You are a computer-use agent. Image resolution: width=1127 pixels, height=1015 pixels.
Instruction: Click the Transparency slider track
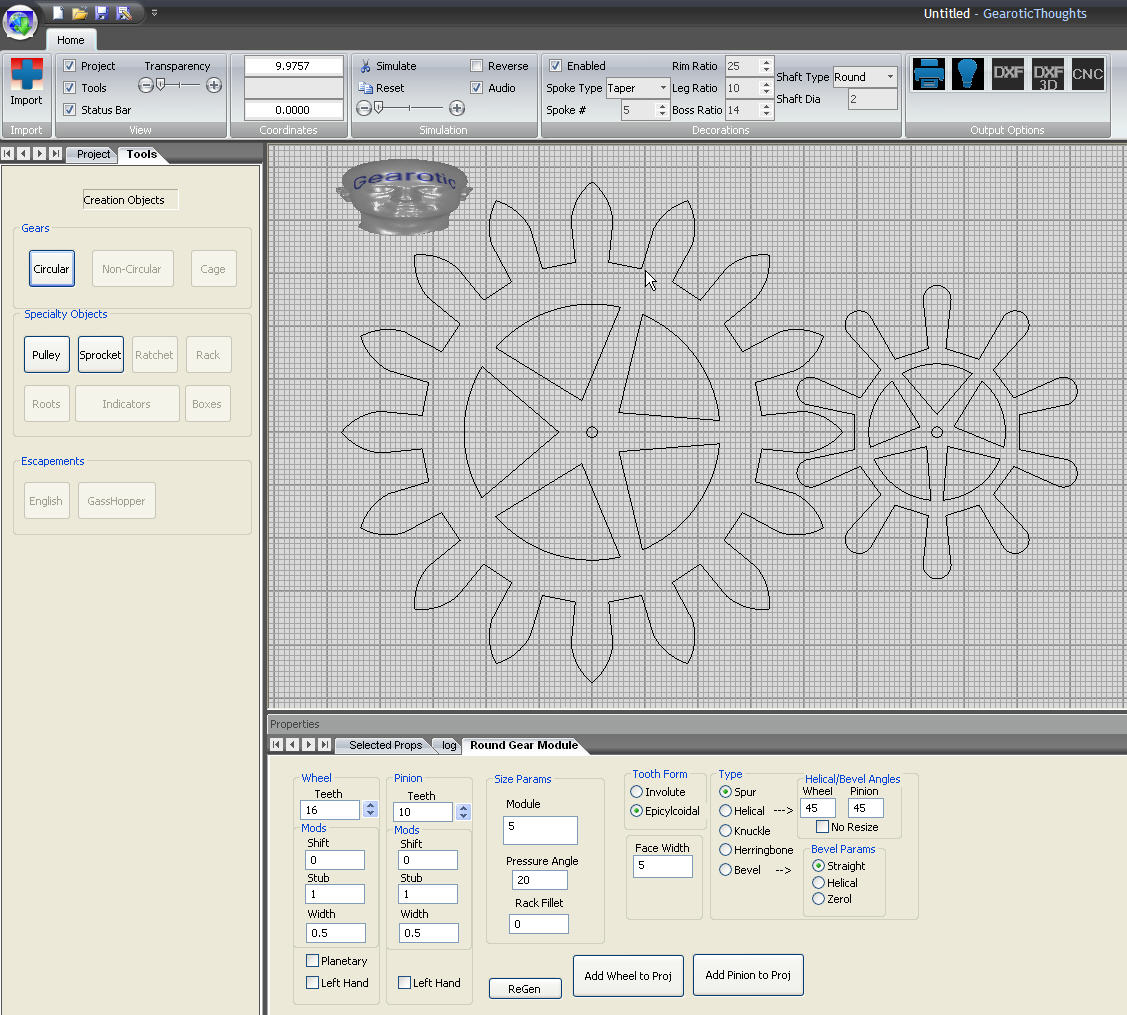[x=180, y=86]
